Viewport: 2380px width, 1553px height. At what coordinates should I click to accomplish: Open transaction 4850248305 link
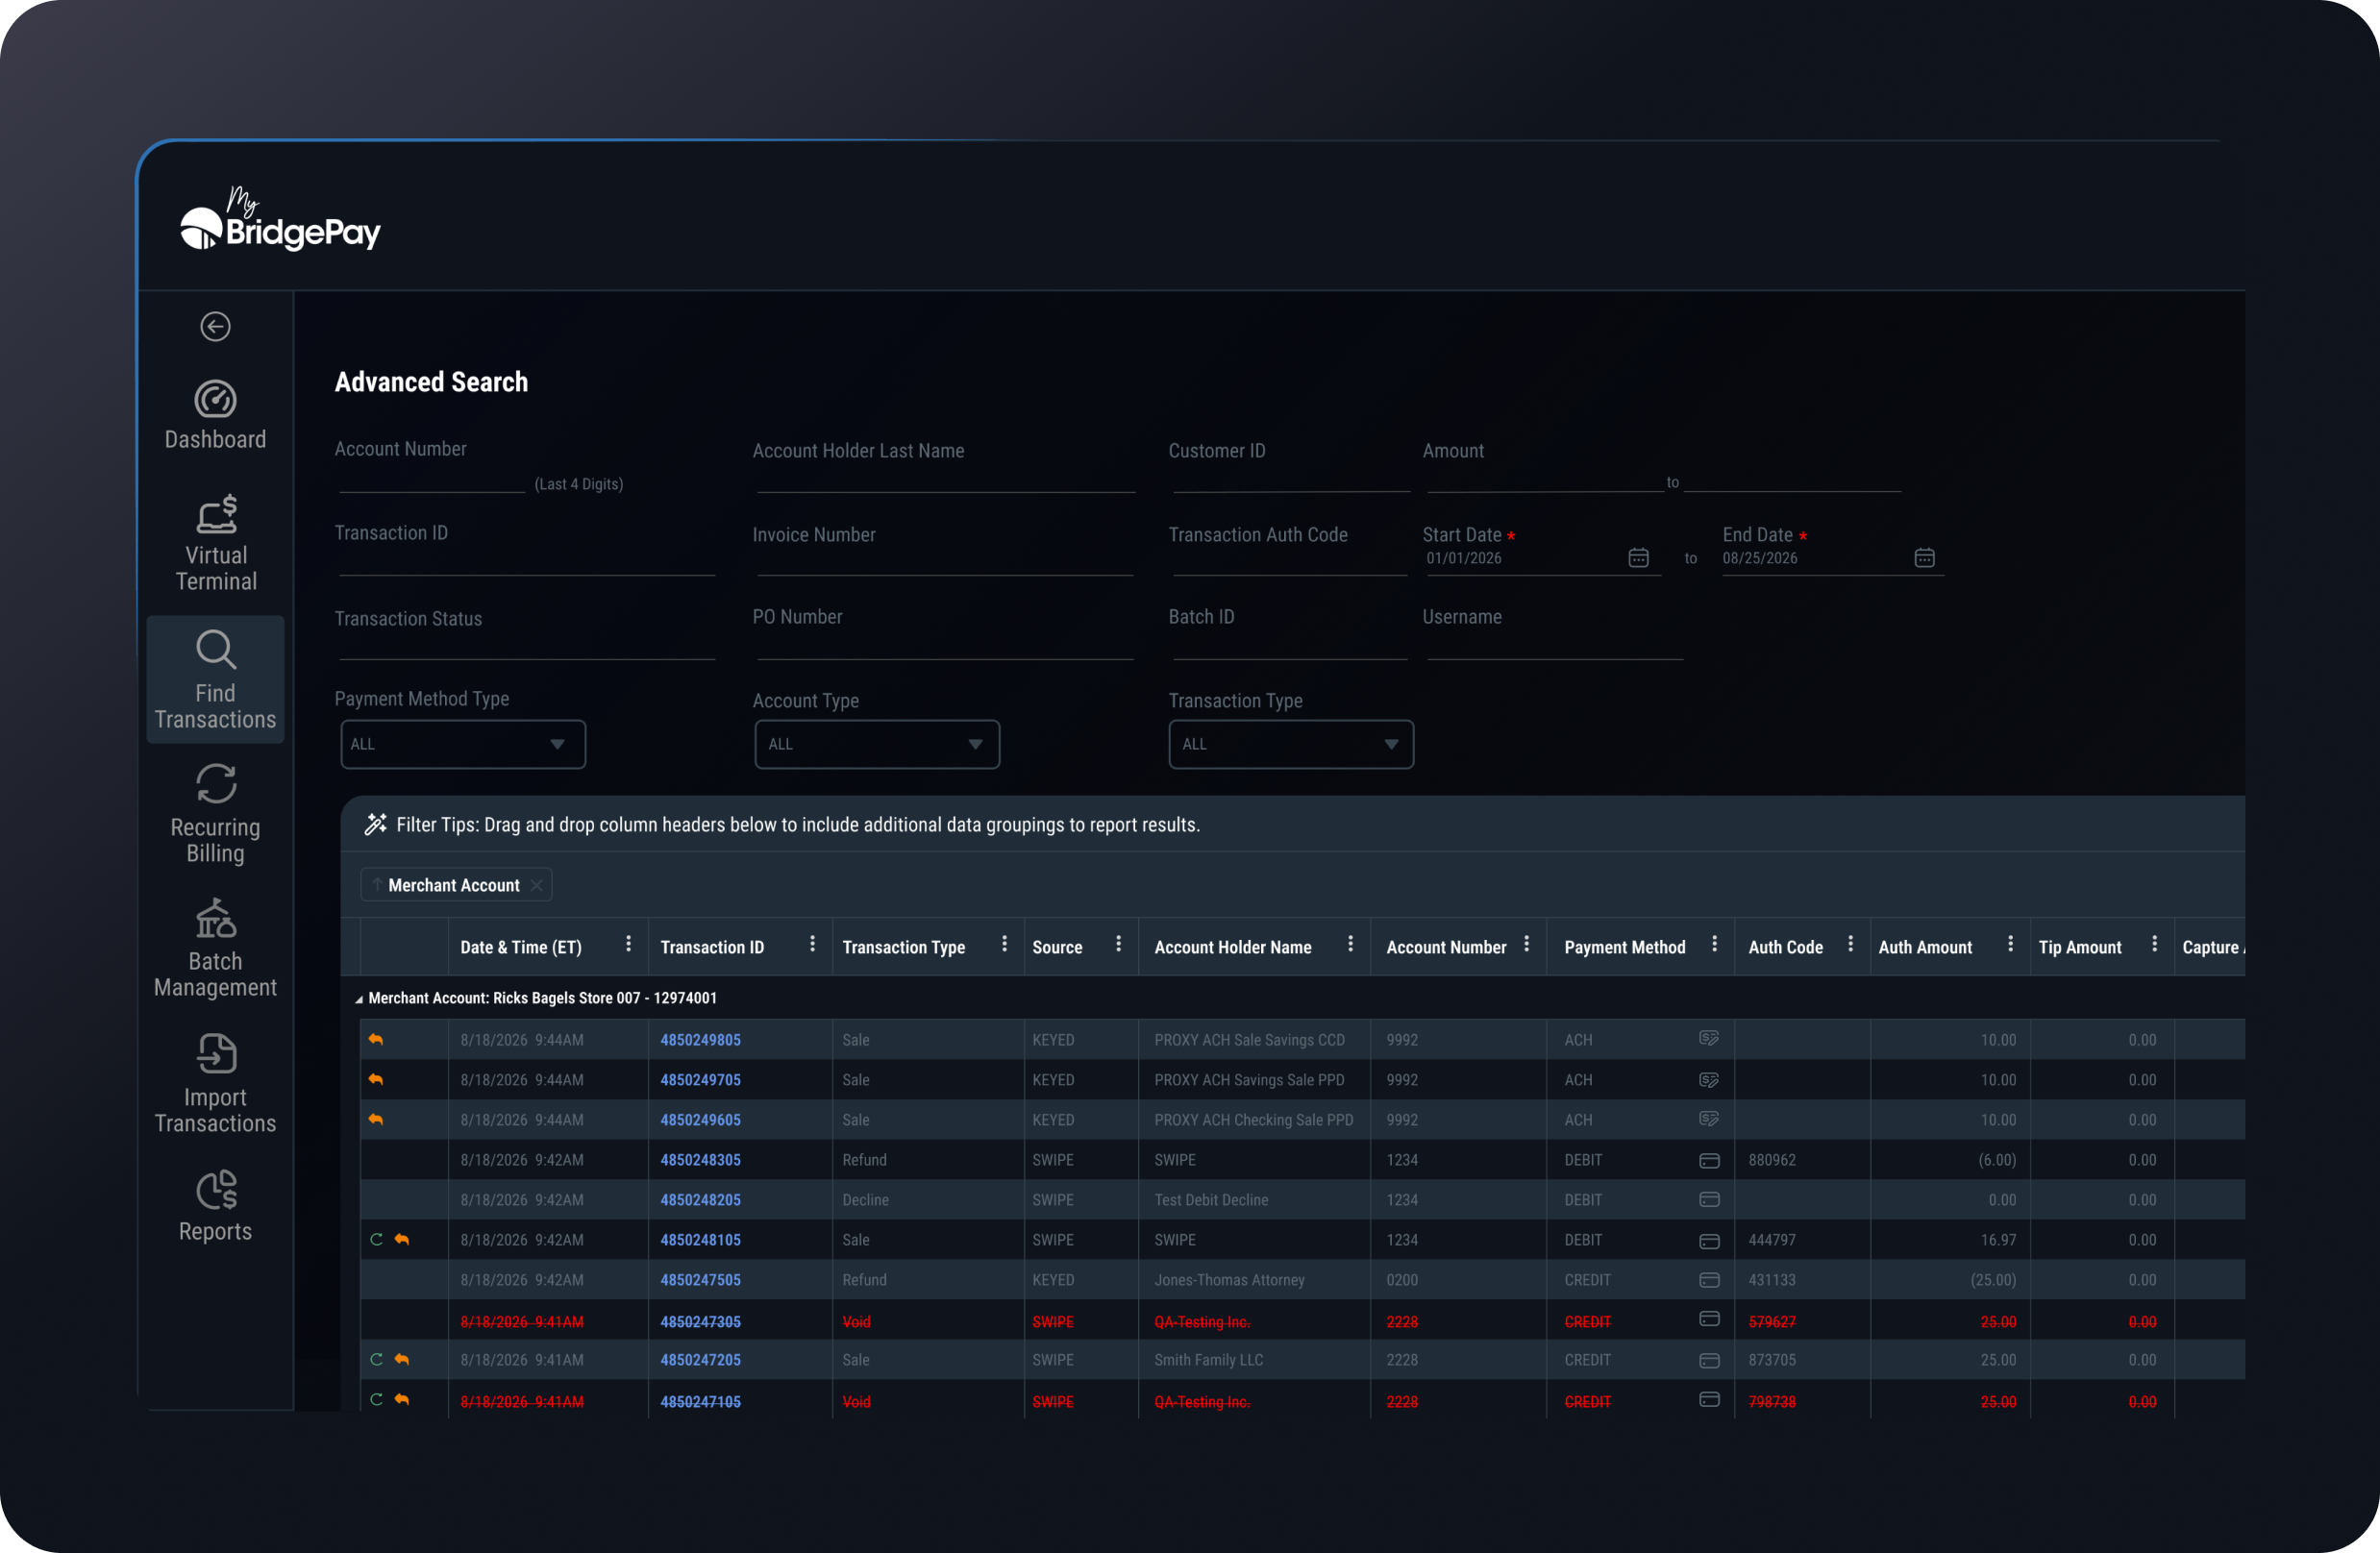(x=700, y=1160)
